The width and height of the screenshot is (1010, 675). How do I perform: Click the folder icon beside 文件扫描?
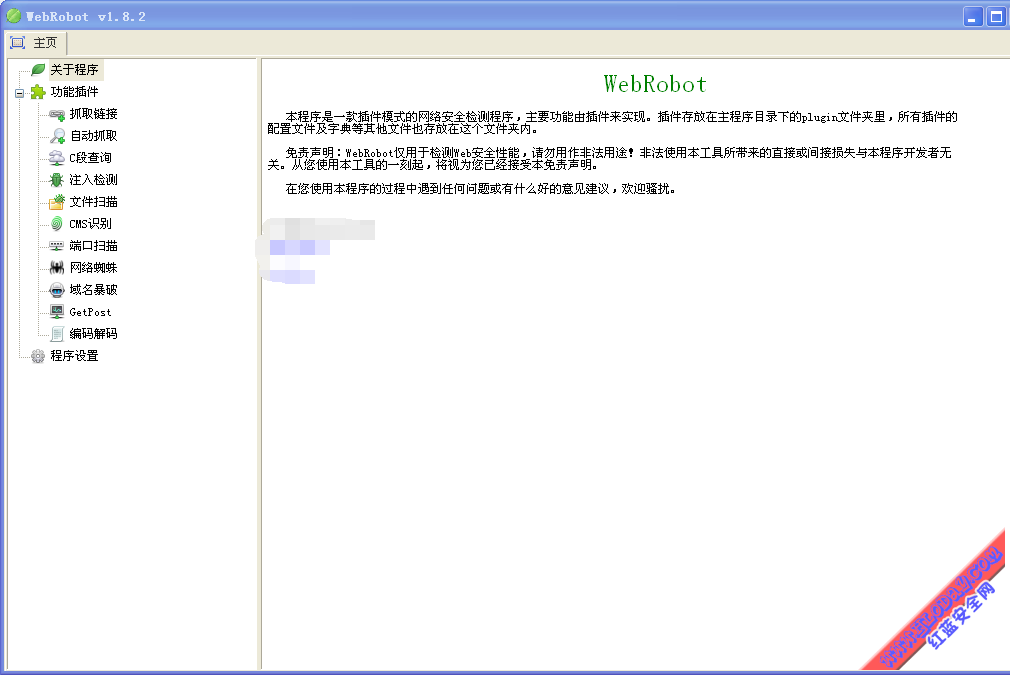tap(57, 202)
